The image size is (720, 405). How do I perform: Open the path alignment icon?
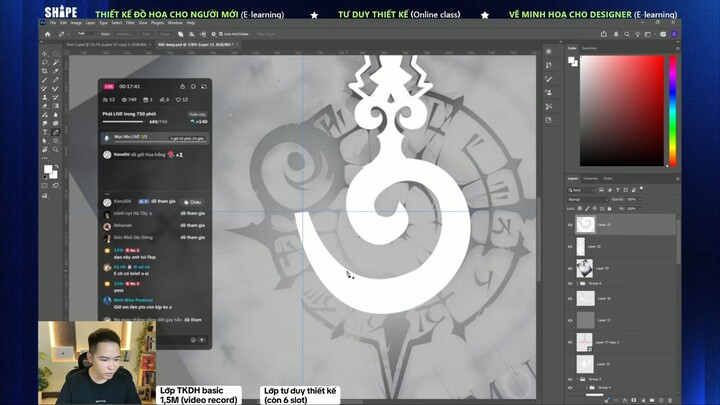[191, 34]
